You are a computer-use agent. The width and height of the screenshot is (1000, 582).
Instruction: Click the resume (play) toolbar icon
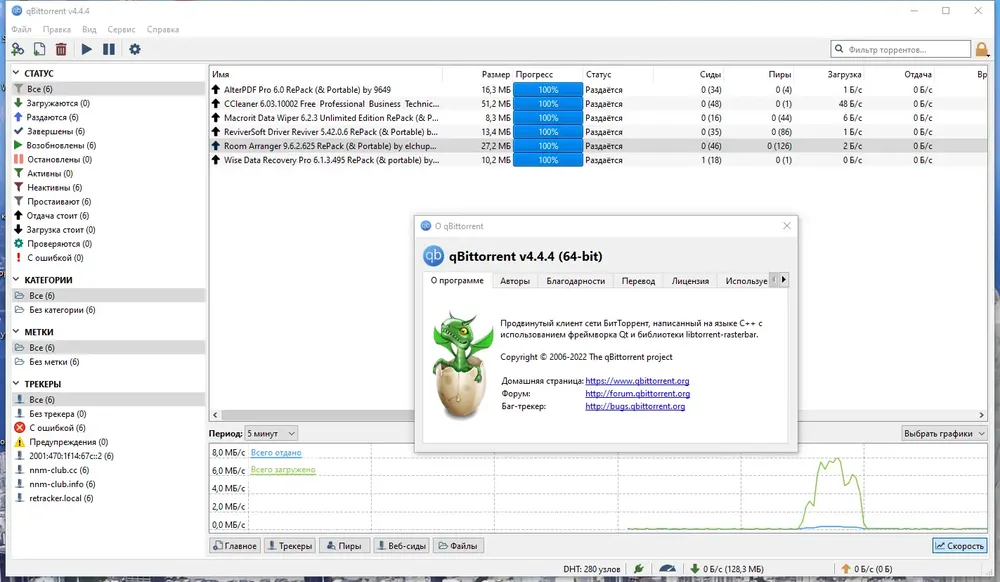click(87, 49)
